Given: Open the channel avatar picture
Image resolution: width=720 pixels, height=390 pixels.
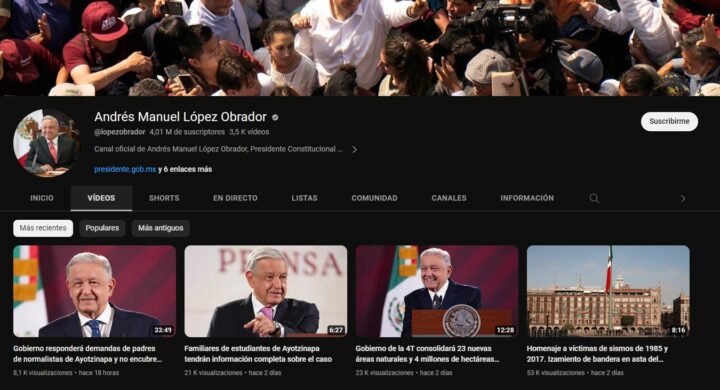Looking at the screenshot, I should pos(46,143).
